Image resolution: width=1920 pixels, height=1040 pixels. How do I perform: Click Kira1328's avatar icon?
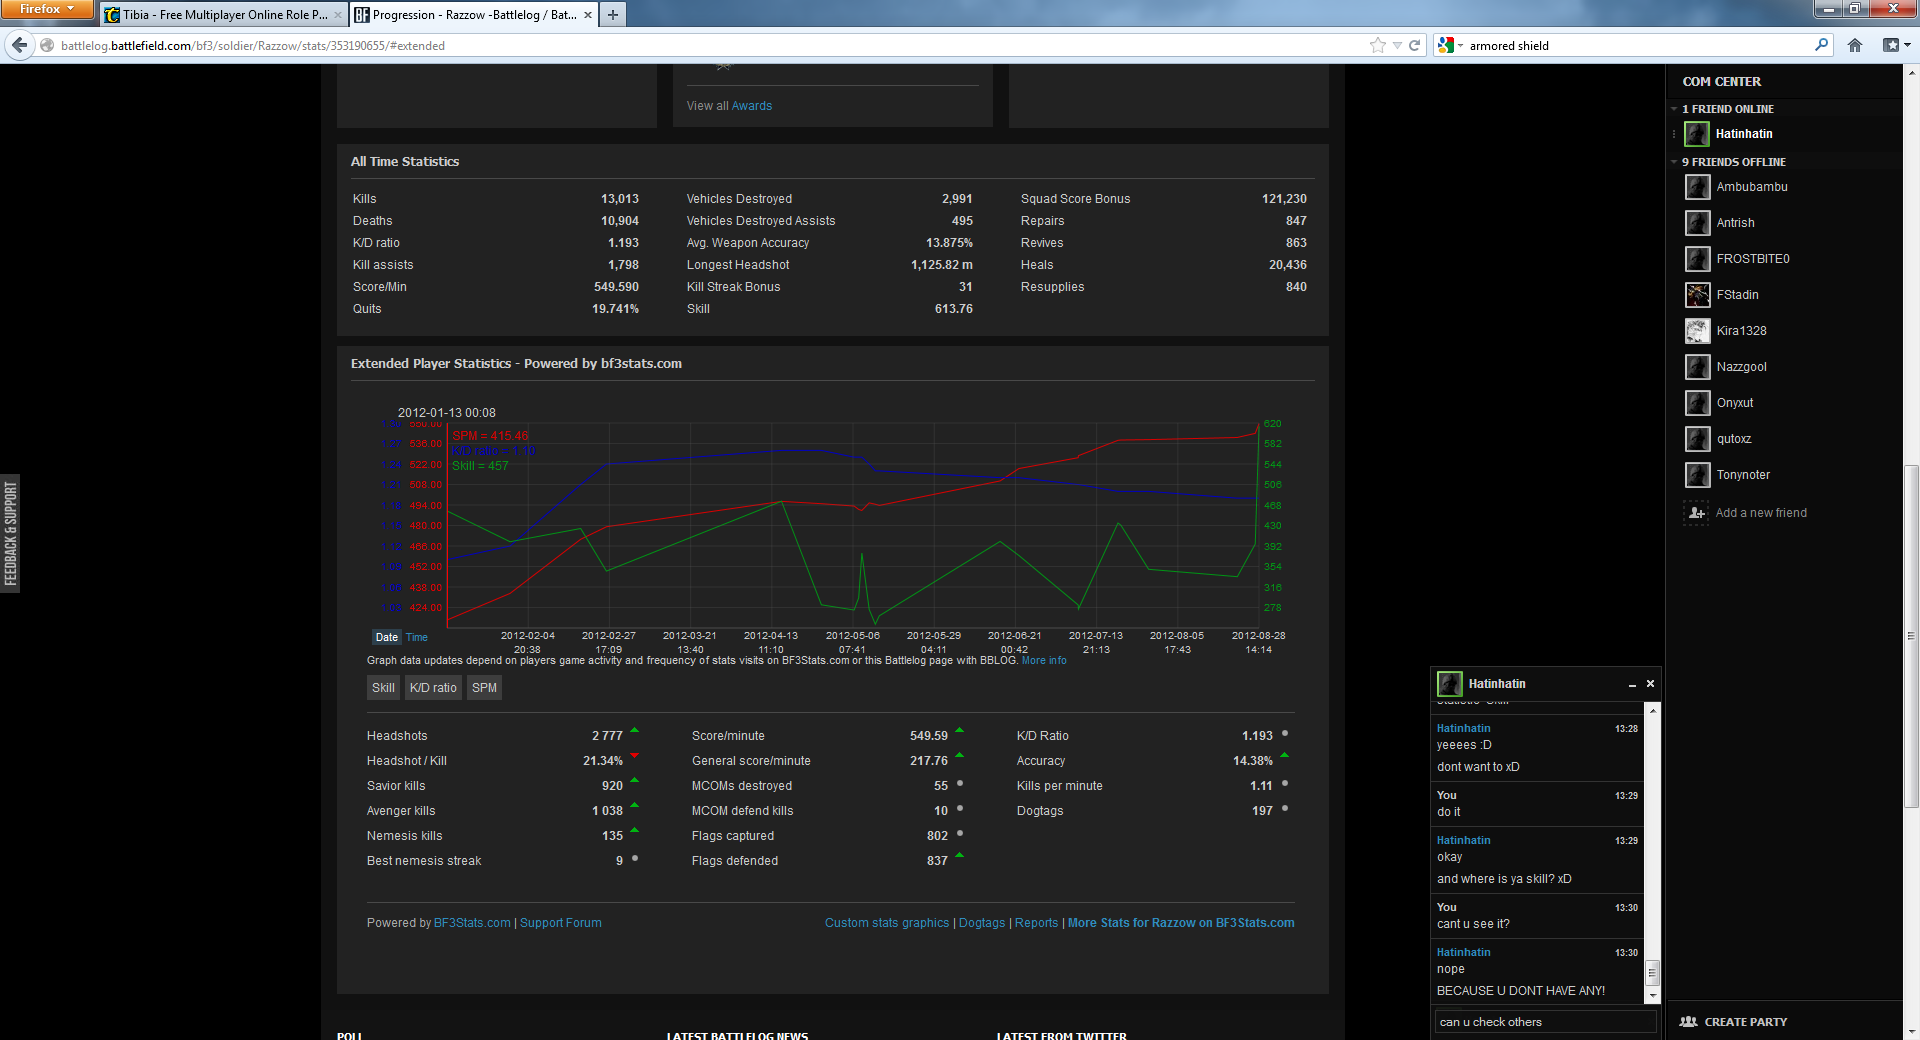click(1697, 331)
